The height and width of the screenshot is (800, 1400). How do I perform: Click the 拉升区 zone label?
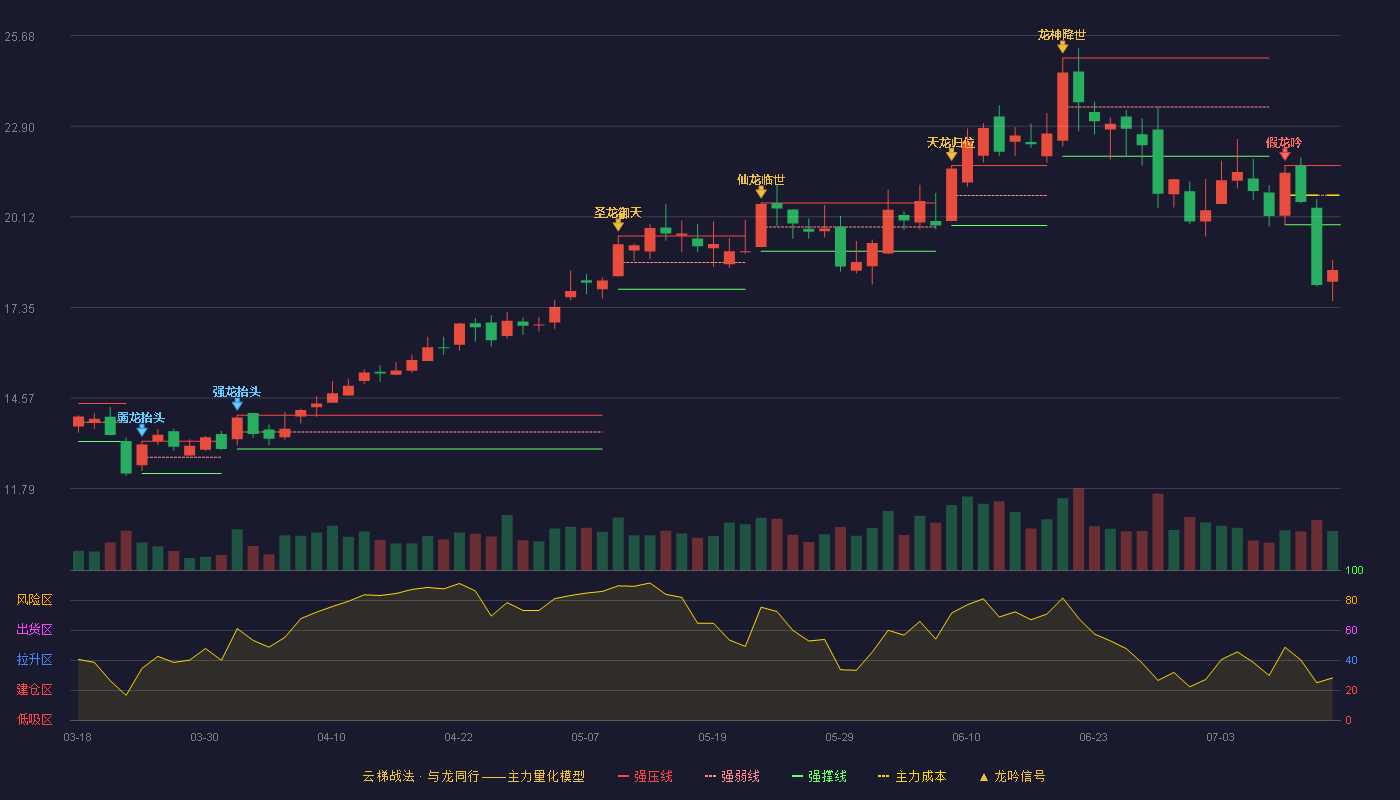coord(34,660)
